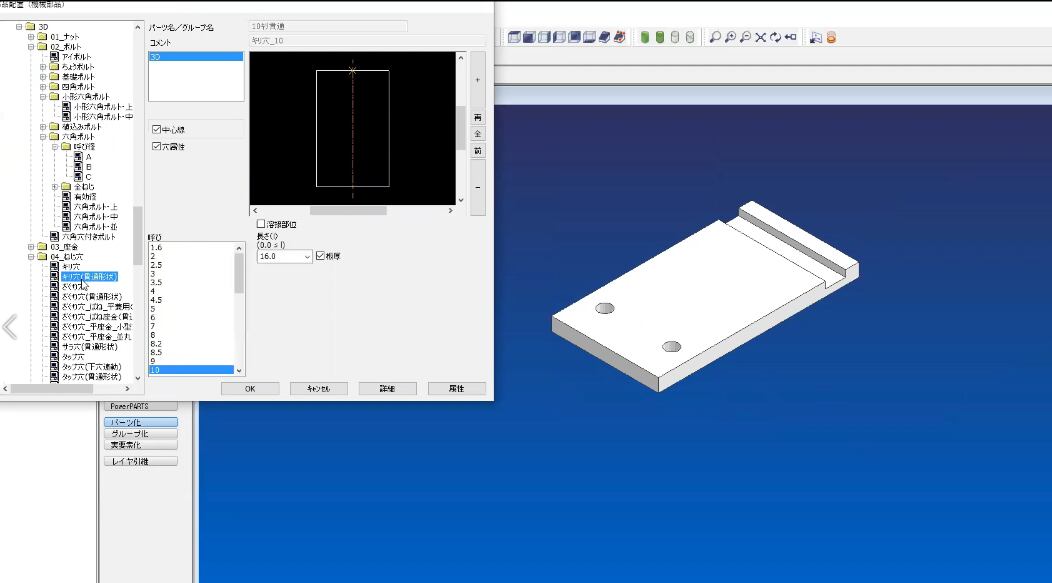
Task: Click the zoom in magnifier icon
Action: pos(731,38)
